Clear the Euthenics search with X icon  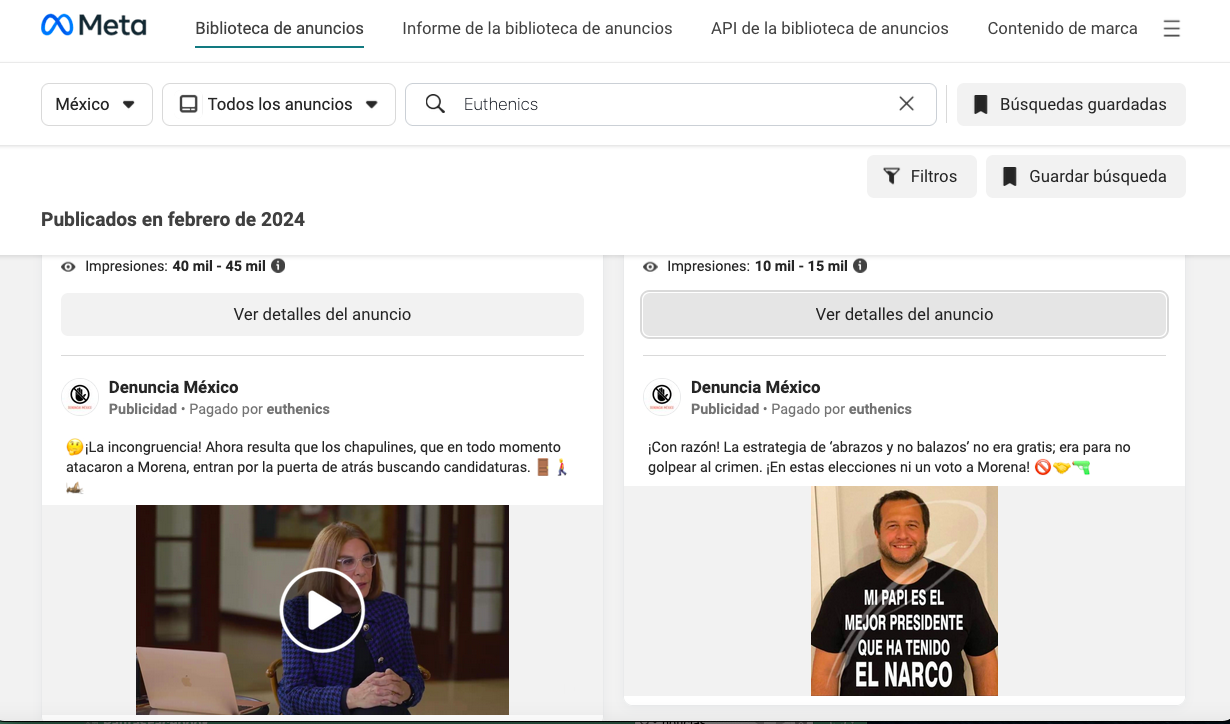click(906, 104)
